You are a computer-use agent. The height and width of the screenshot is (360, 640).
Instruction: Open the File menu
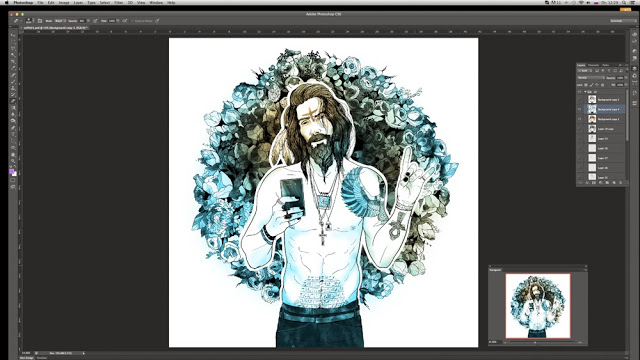point(40,2)
